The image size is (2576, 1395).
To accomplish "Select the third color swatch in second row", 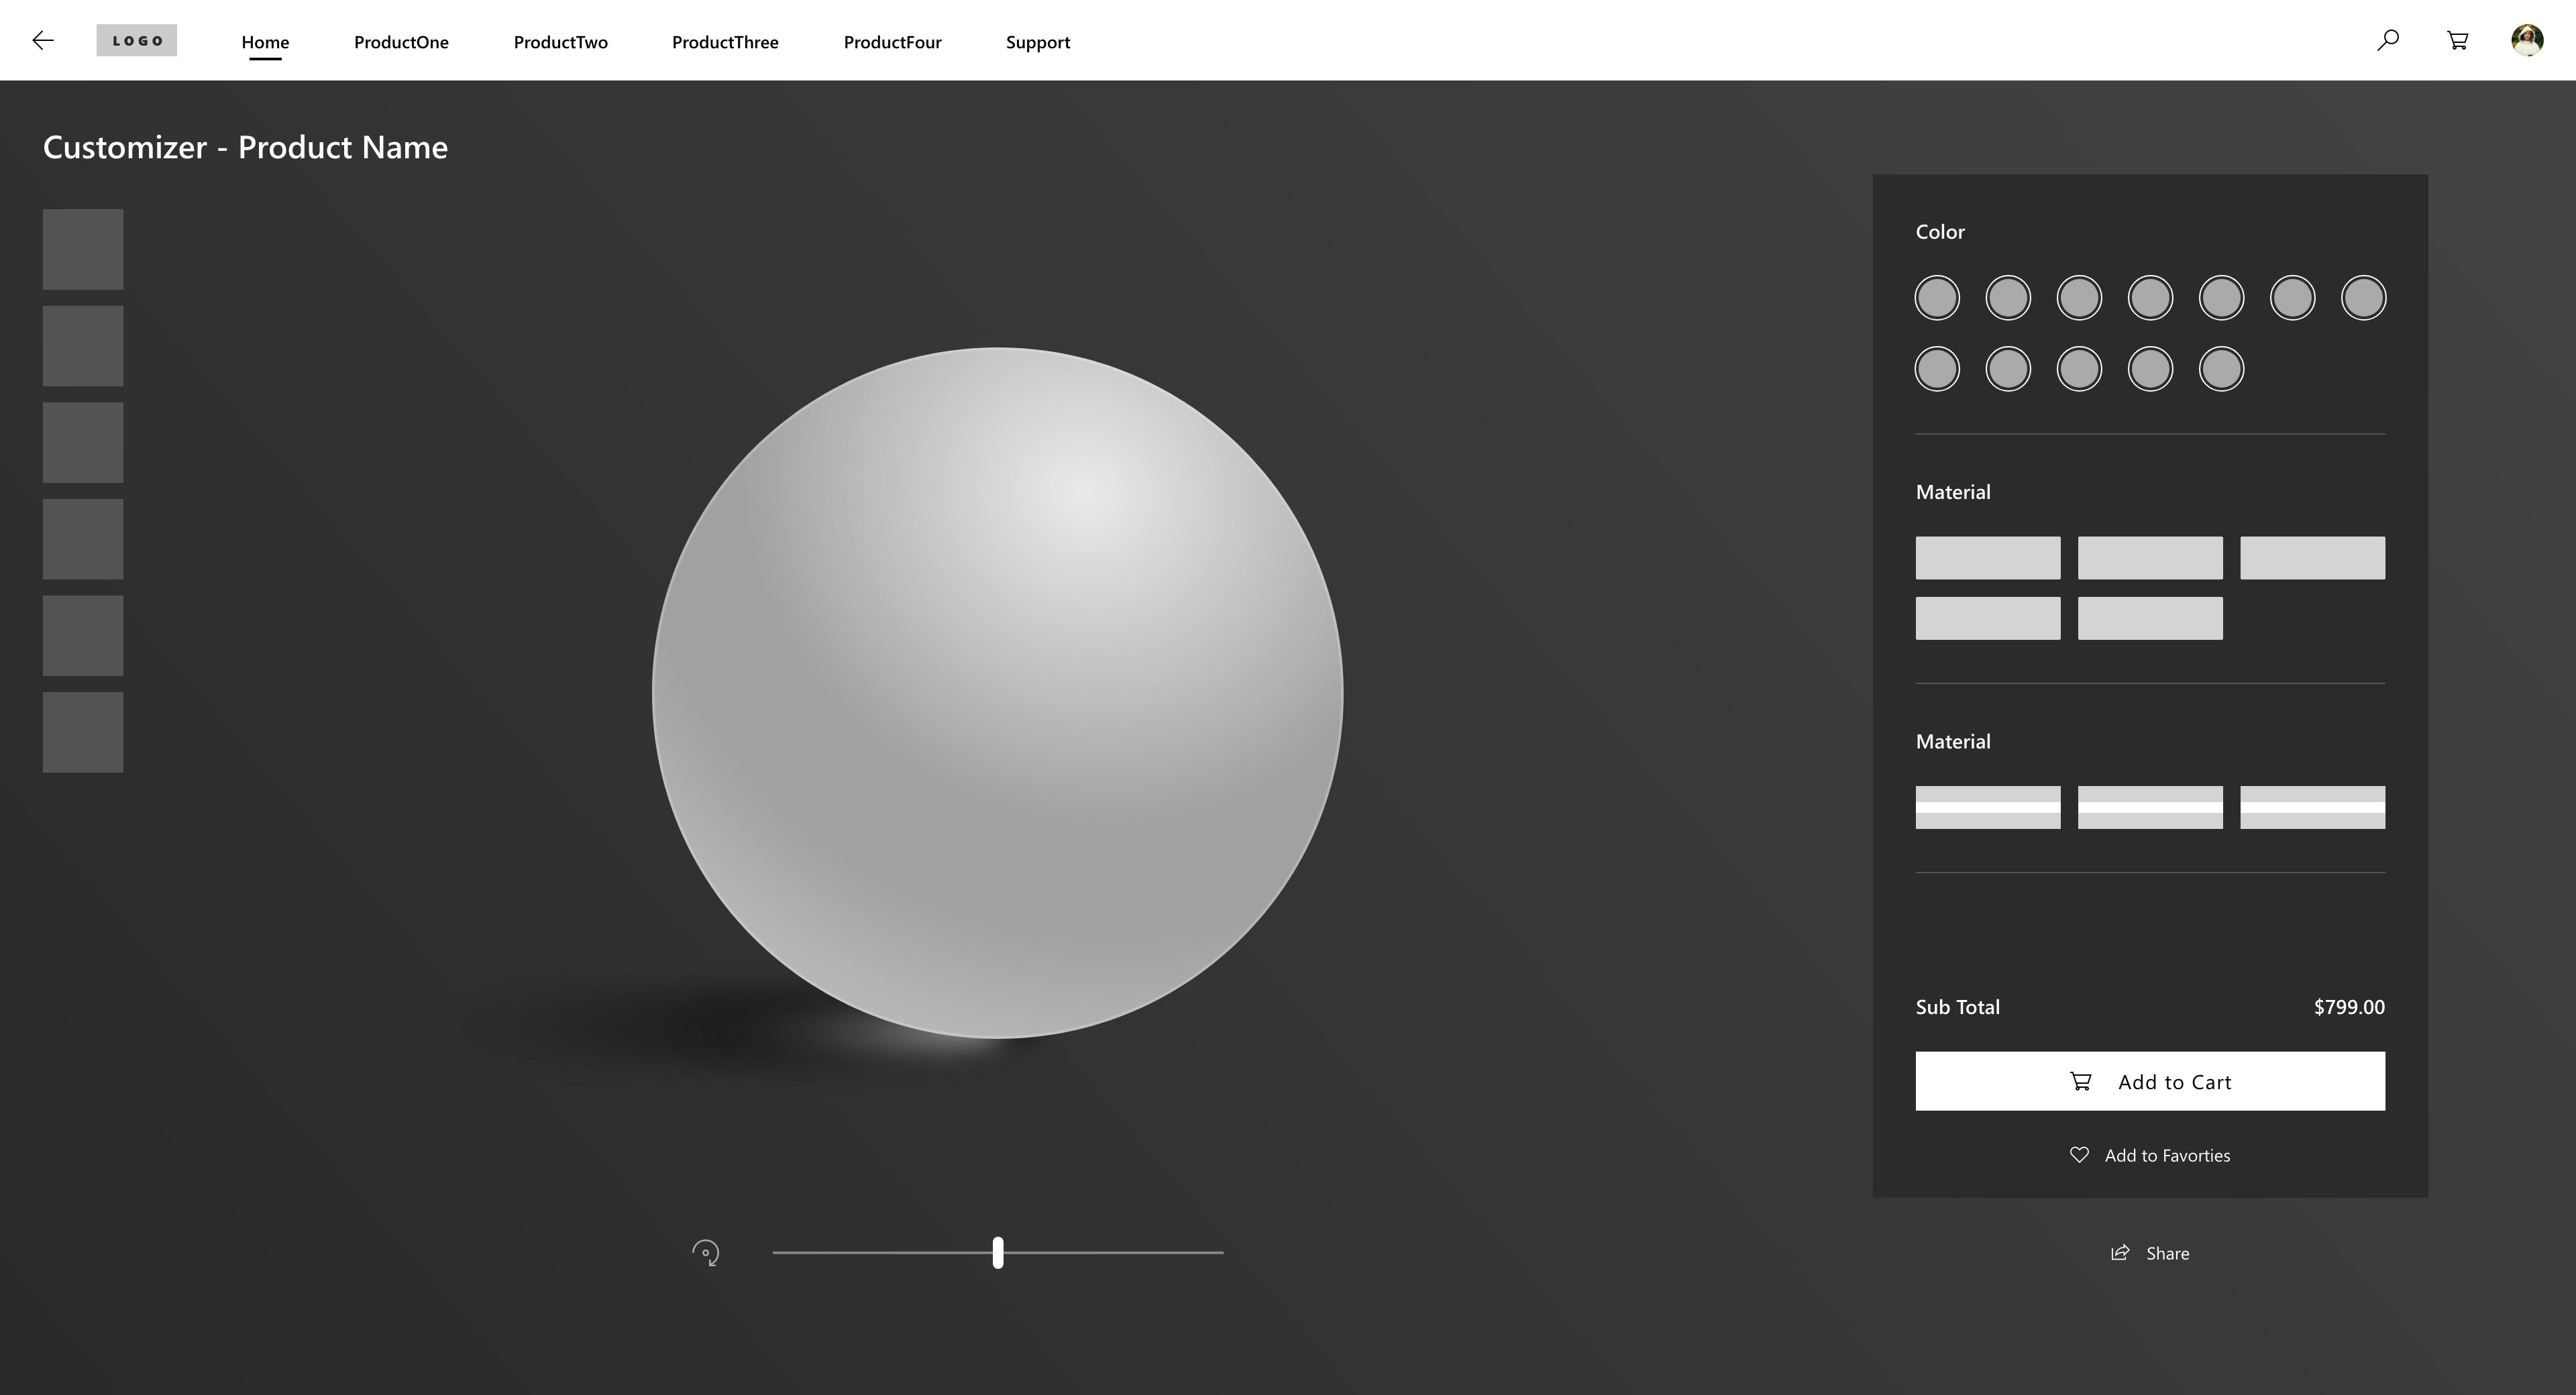I will pos(2079,369).
